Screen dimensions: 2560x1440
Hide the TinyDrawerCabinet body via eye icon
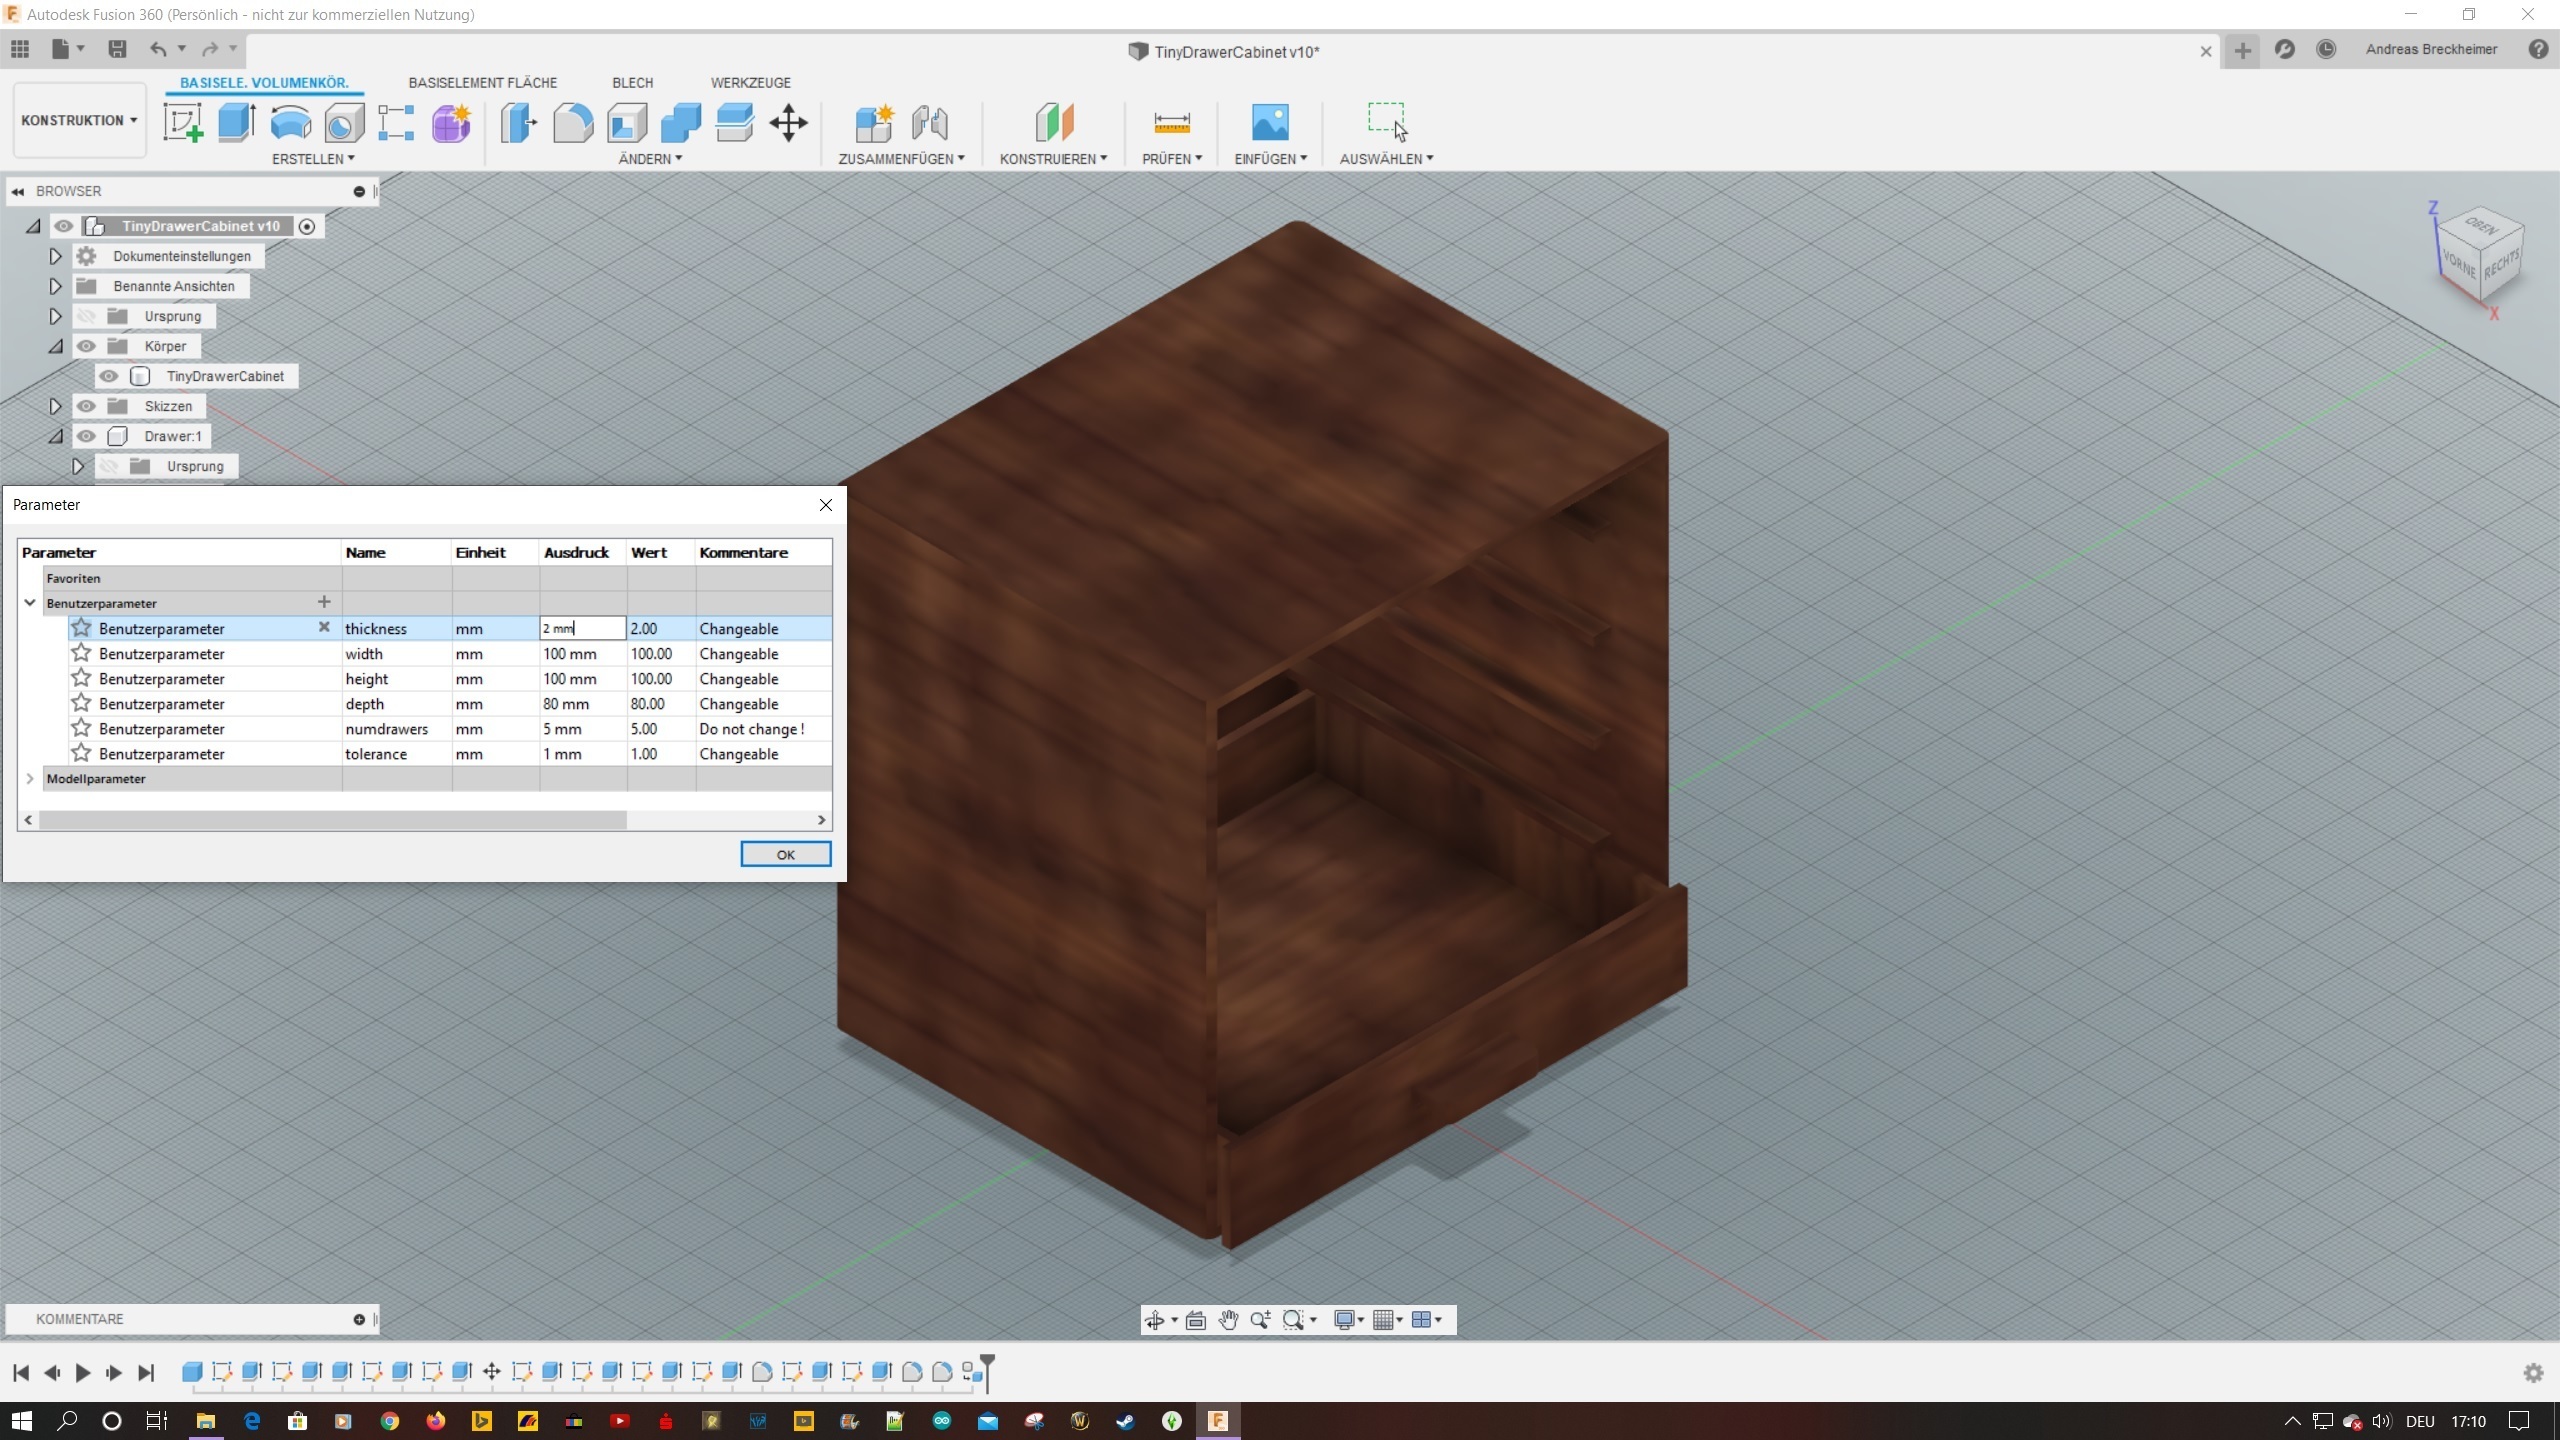pyautogui.click(x=109, y=376)
